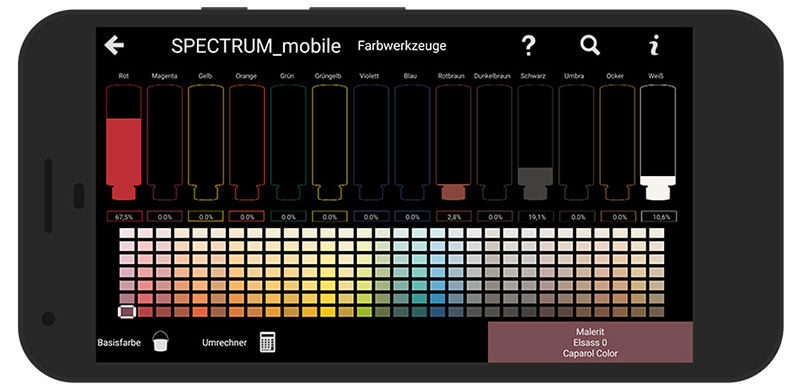
Task: Select the Magenta pigment tube
Action: click(x=165, y=143)
